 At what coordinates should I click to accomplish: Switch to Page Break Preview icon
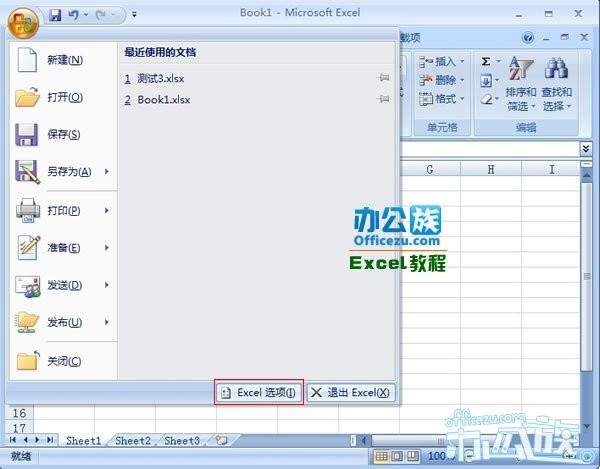(x=412, y=456)
